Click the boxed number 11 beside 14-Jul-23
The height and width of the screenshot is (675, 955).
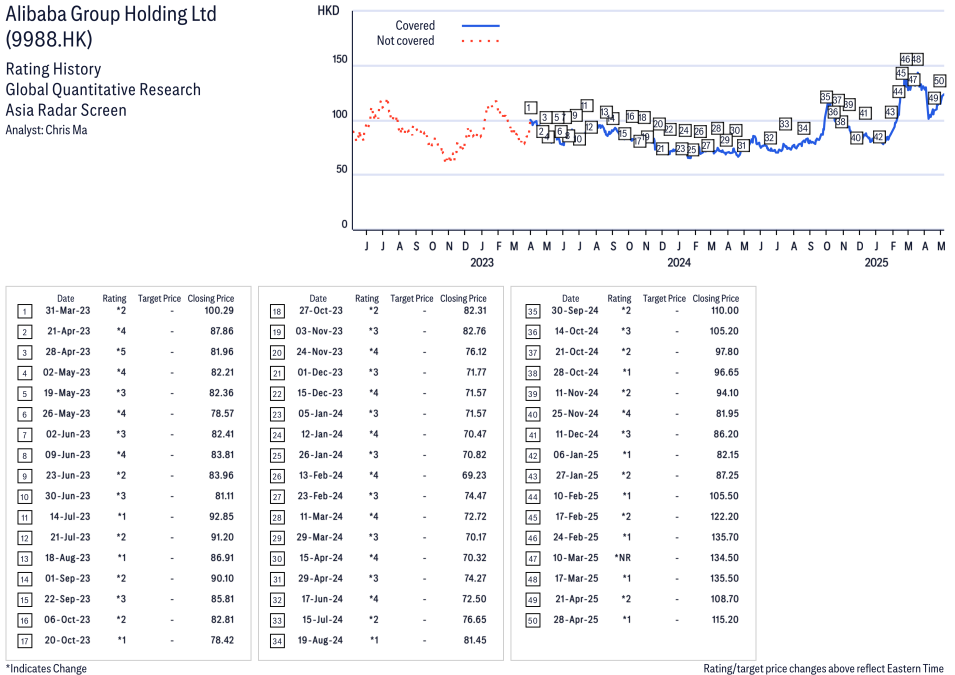coord(24,517)
